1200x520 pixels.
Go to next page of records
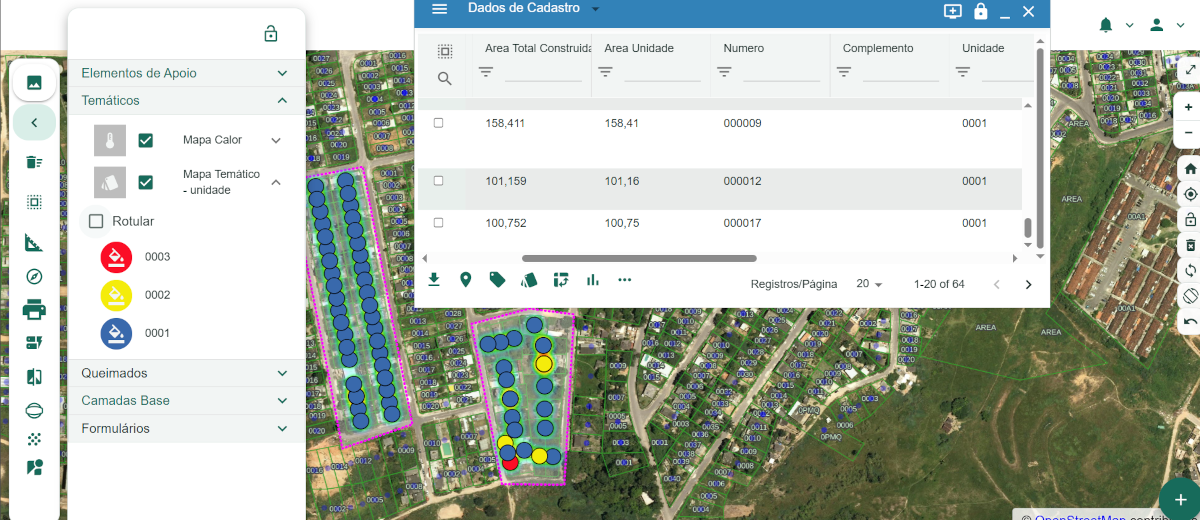coord(1029,285)
